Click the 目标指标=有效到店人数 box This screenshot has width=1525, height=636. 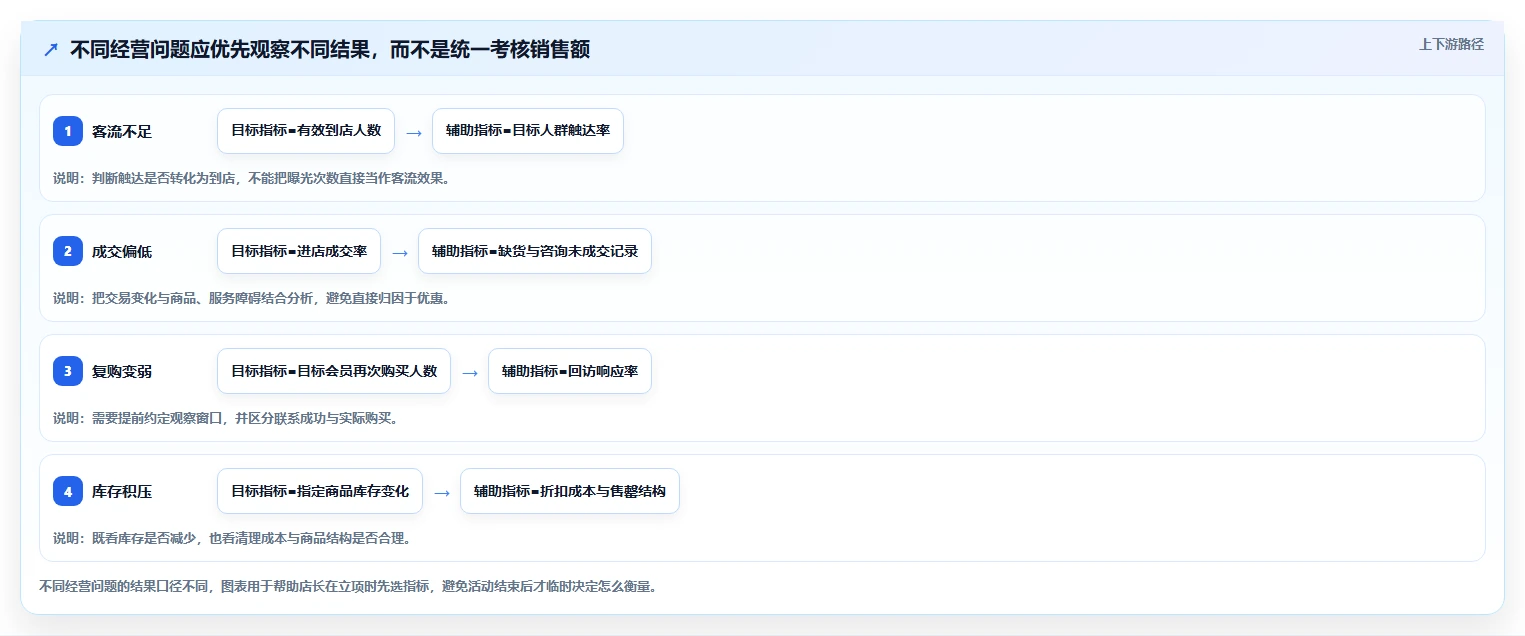point(306,131)
